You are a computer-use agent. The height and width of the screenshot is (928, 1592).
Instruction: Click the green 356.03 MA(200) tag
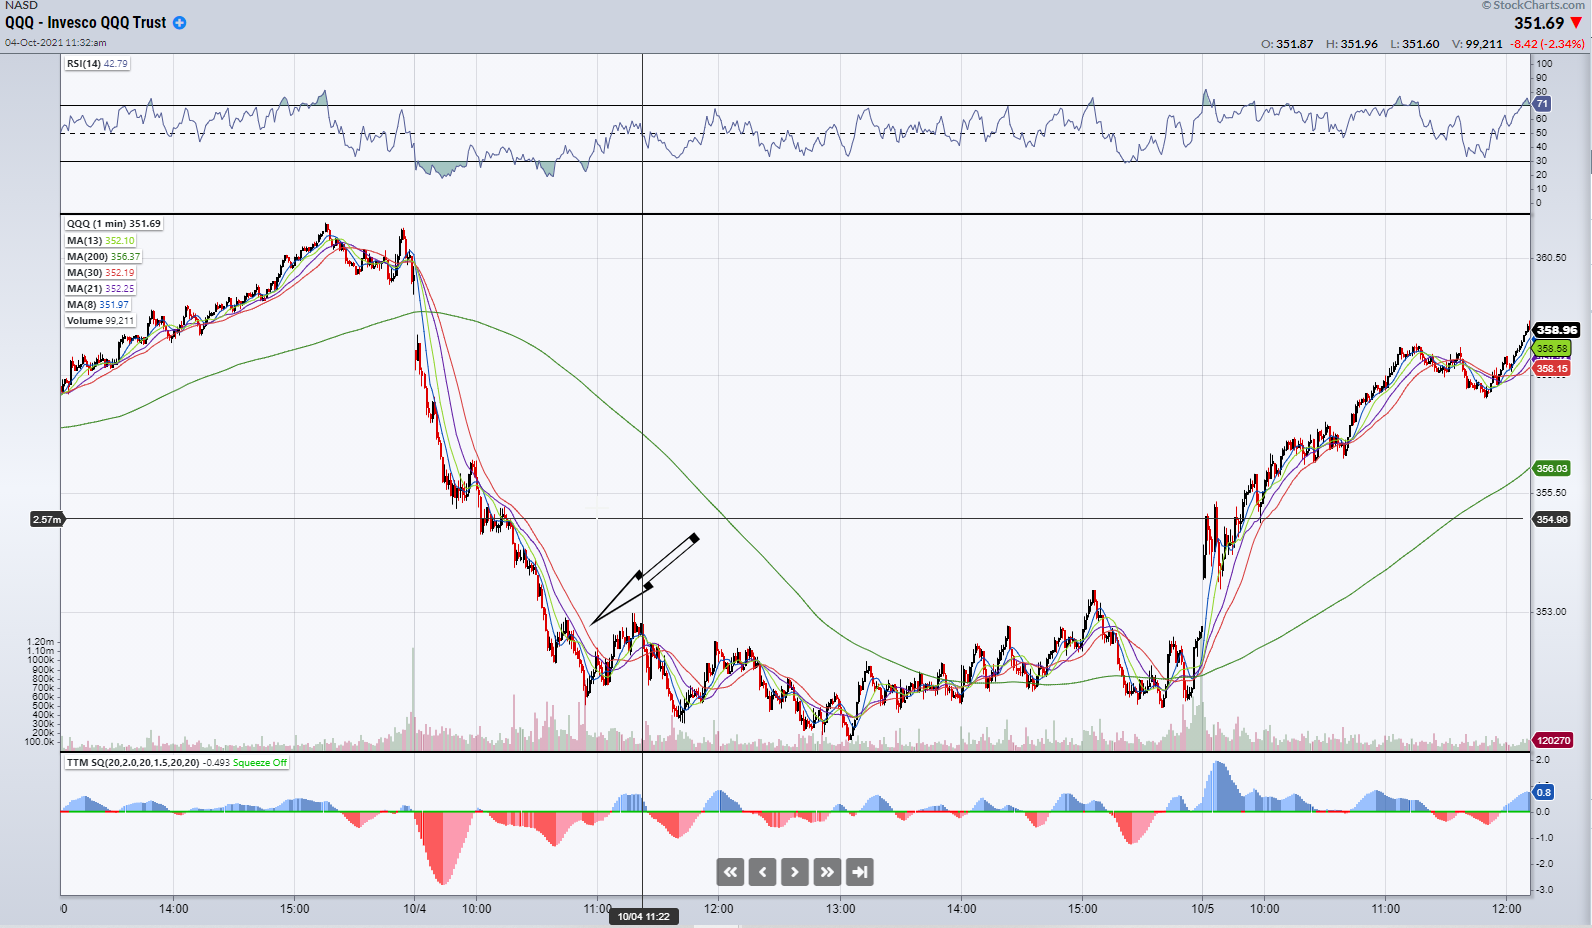1552,468
